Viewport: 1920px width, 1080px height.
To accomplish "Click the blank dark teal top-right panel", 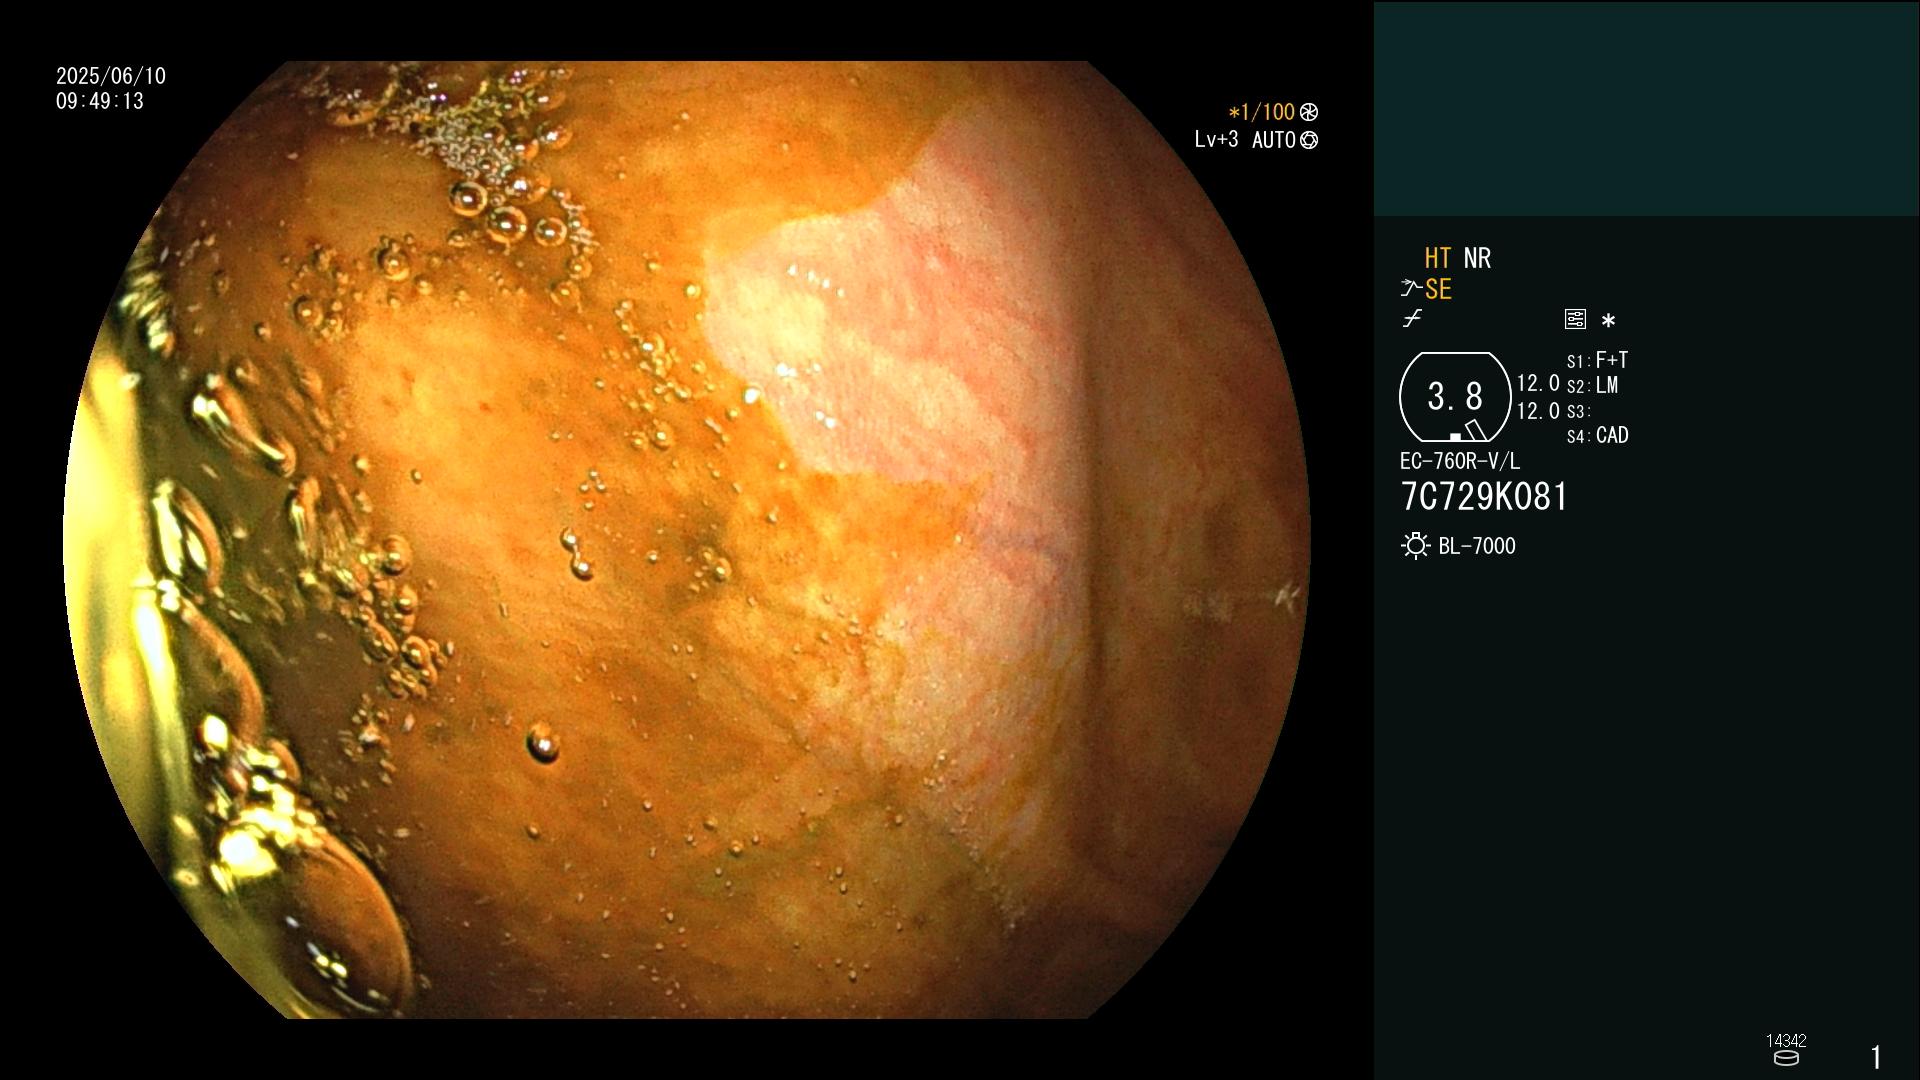I will (x=1646, y=108).
